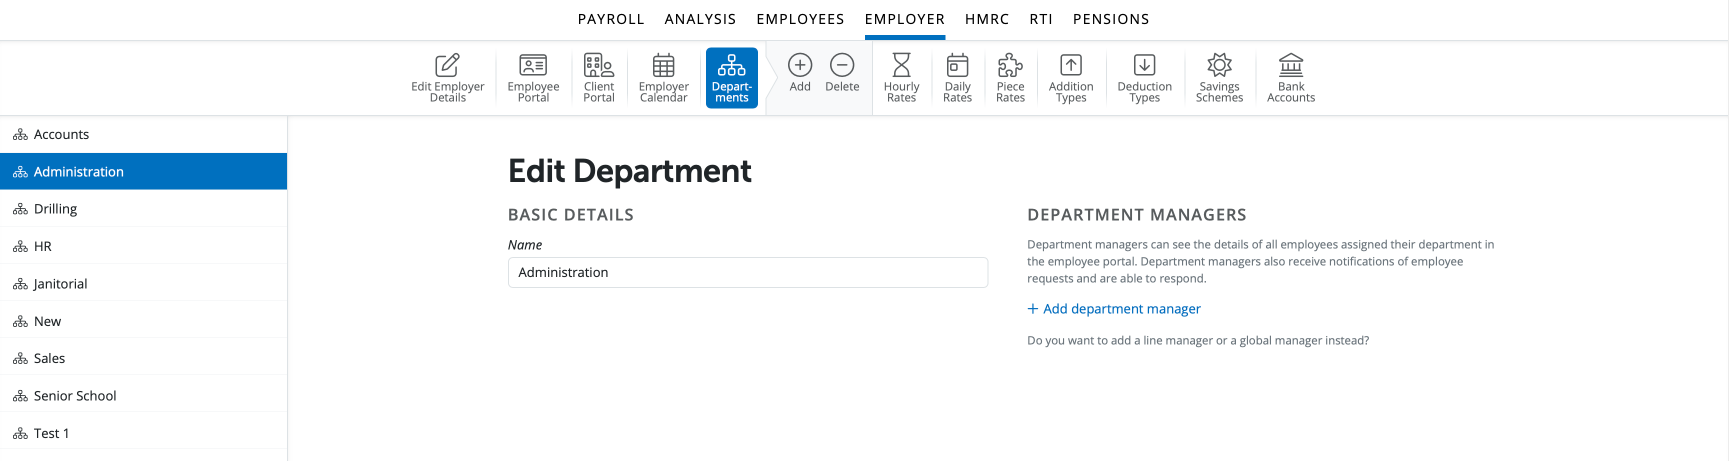Open the Employee Portal settings

point(533,78)
